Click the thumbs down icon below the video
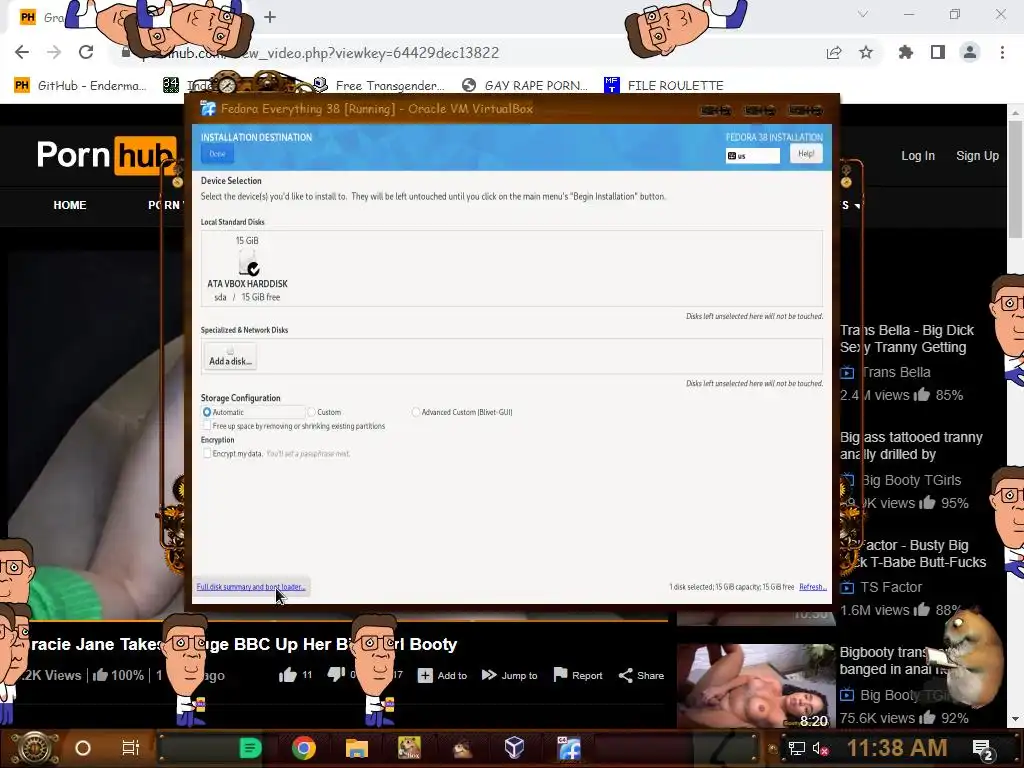1024x768 pixels. pyautogui.click(x=336, y=675)
